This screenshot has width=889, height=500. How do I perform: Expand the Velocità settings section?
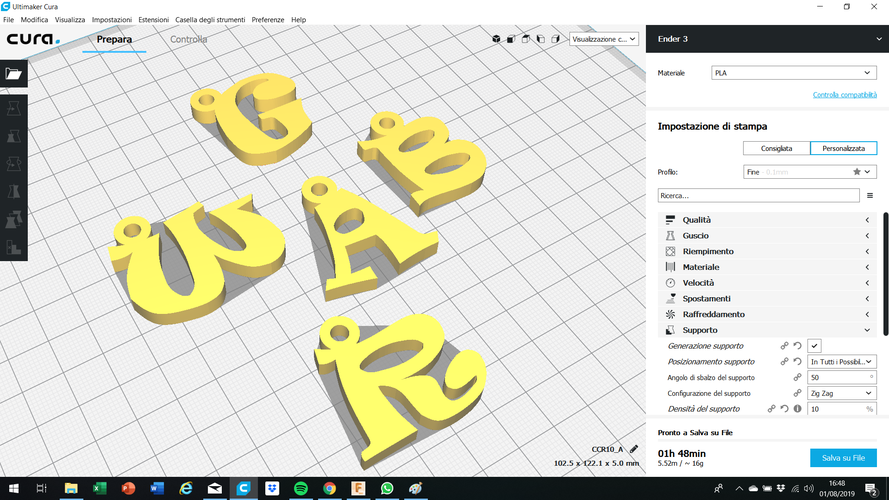(x=768, y=283)
